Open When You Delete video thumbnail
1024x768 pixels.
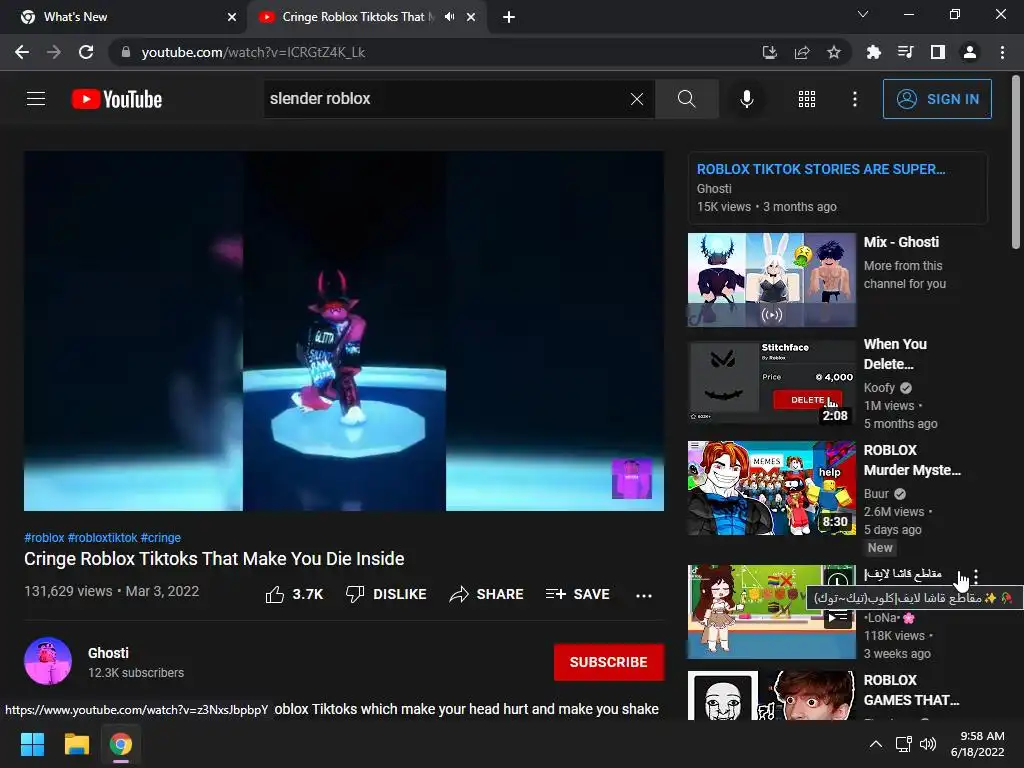click(x=771, y=382)
